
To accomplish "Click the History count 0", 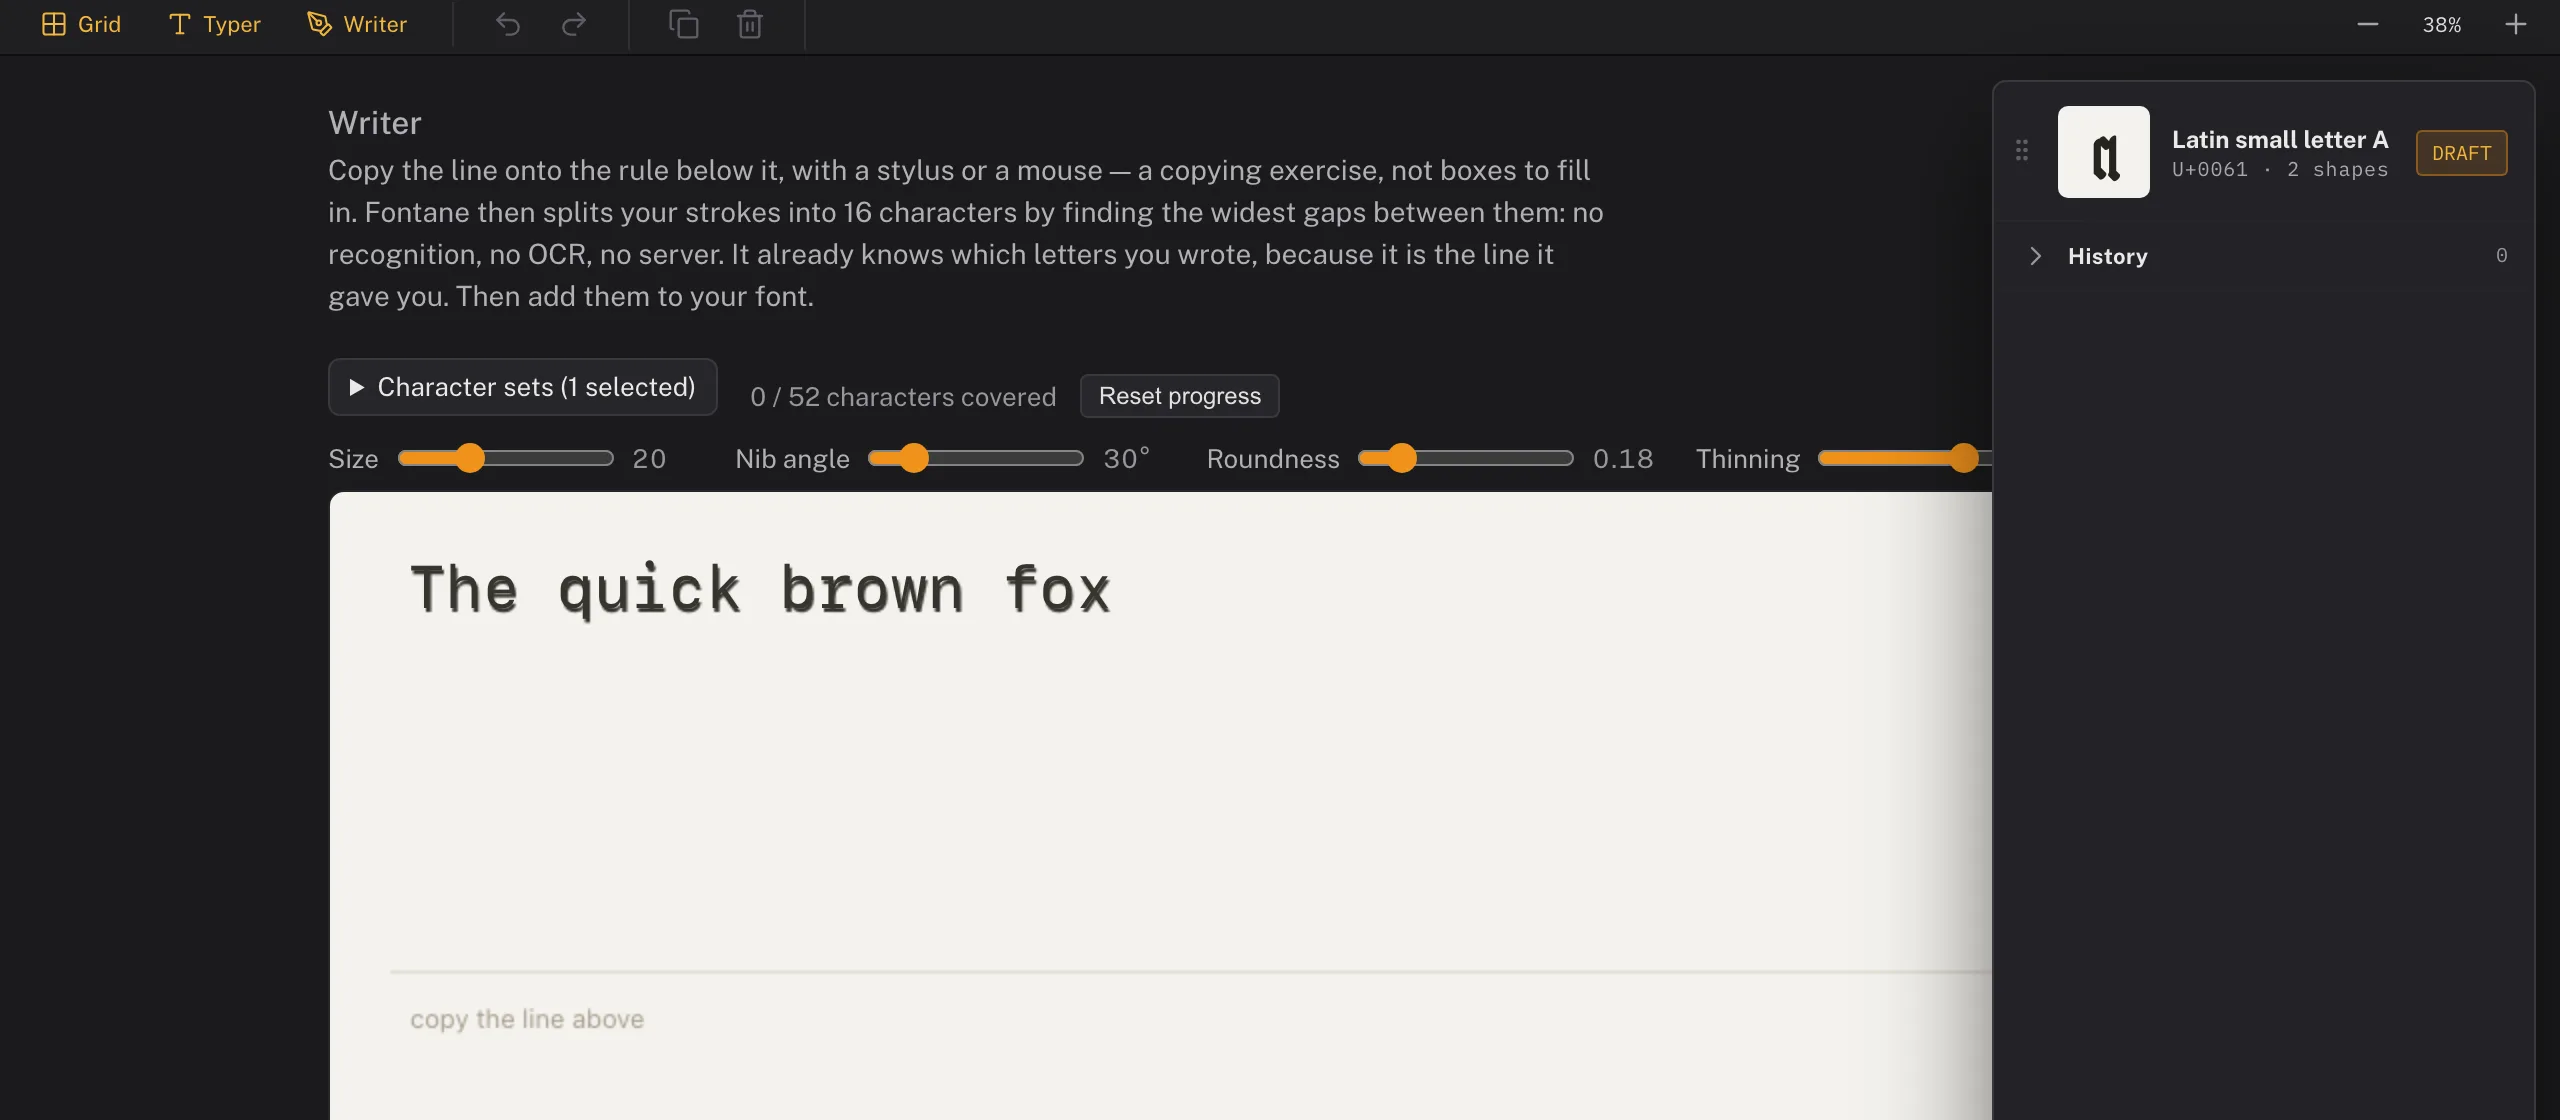I will point(2501,256).
